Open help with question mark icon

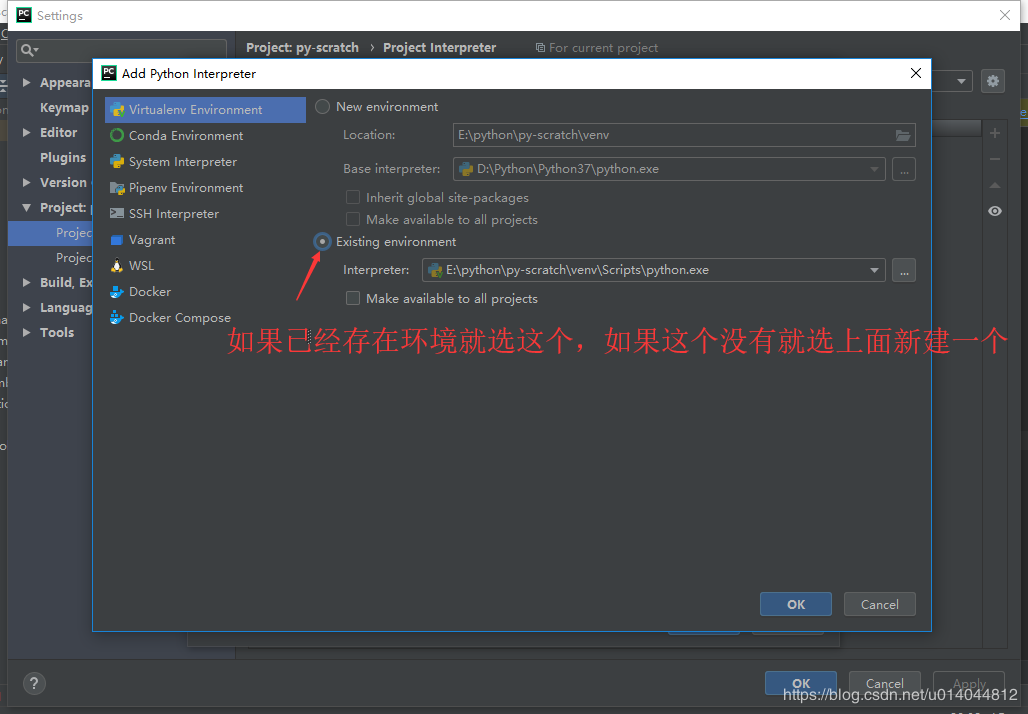(x=34, y=684)
